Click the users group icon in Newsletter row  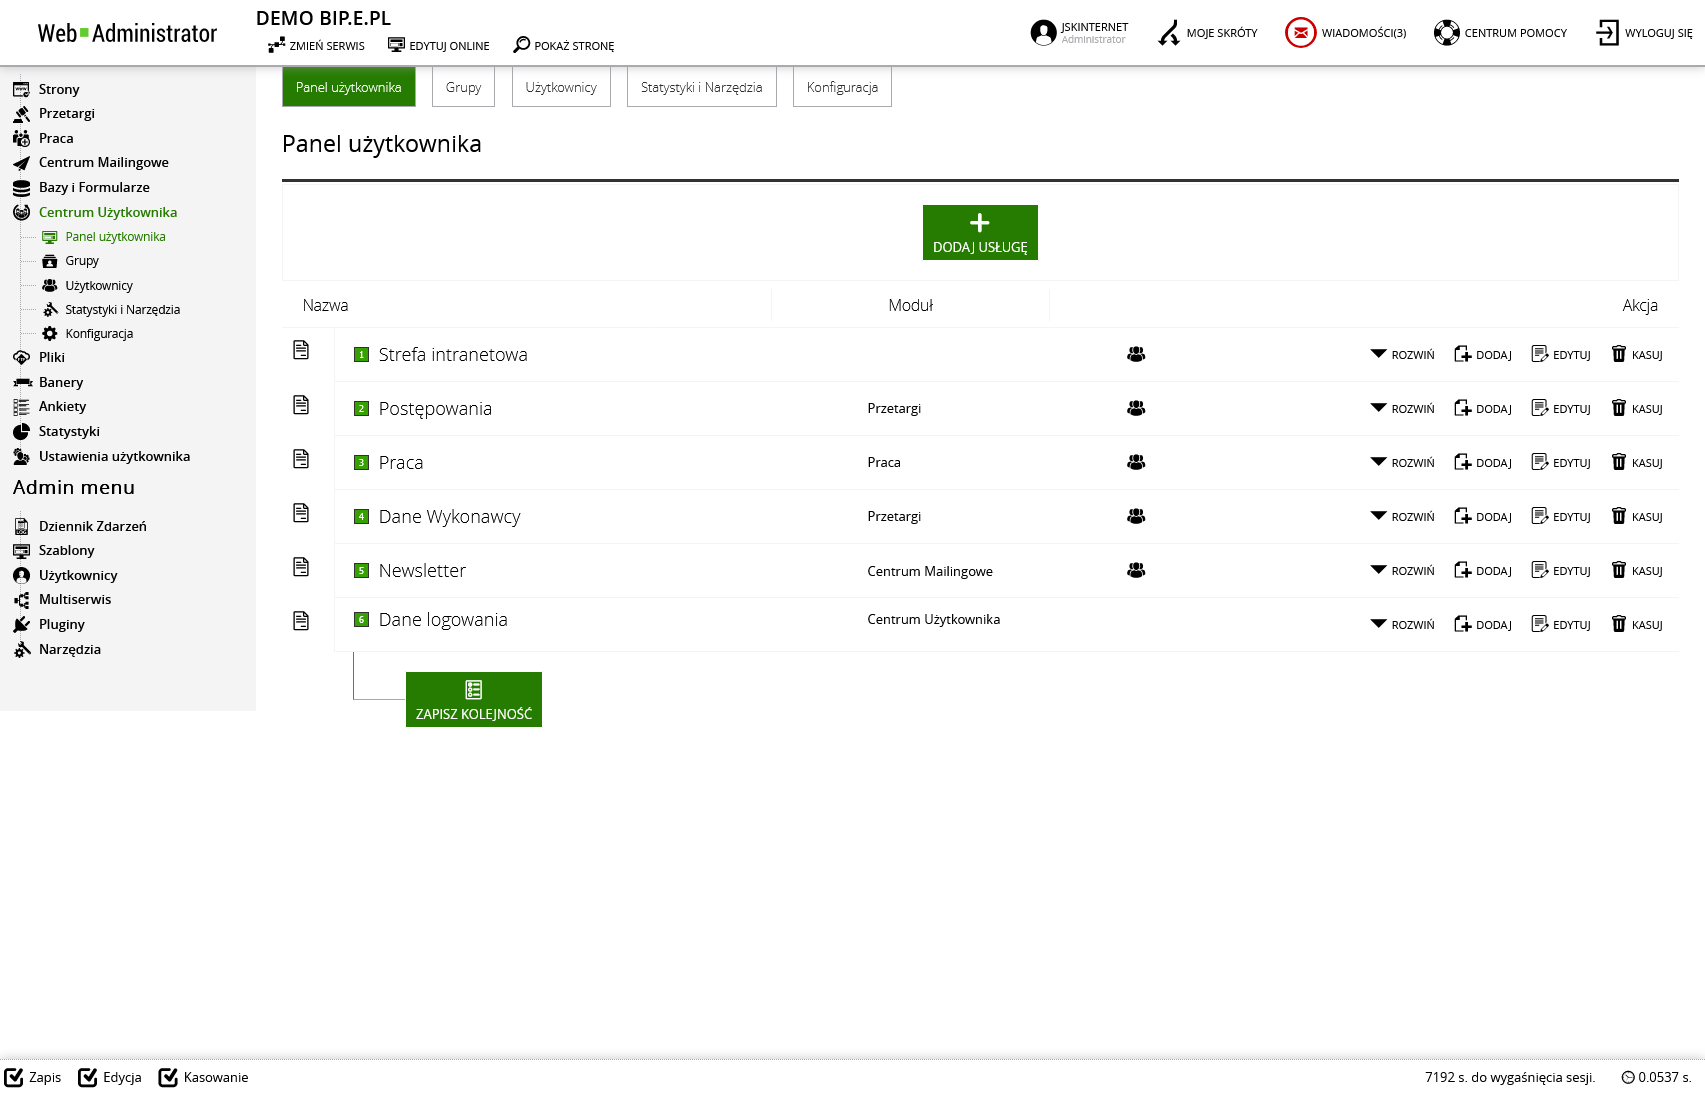[1136, 570]
